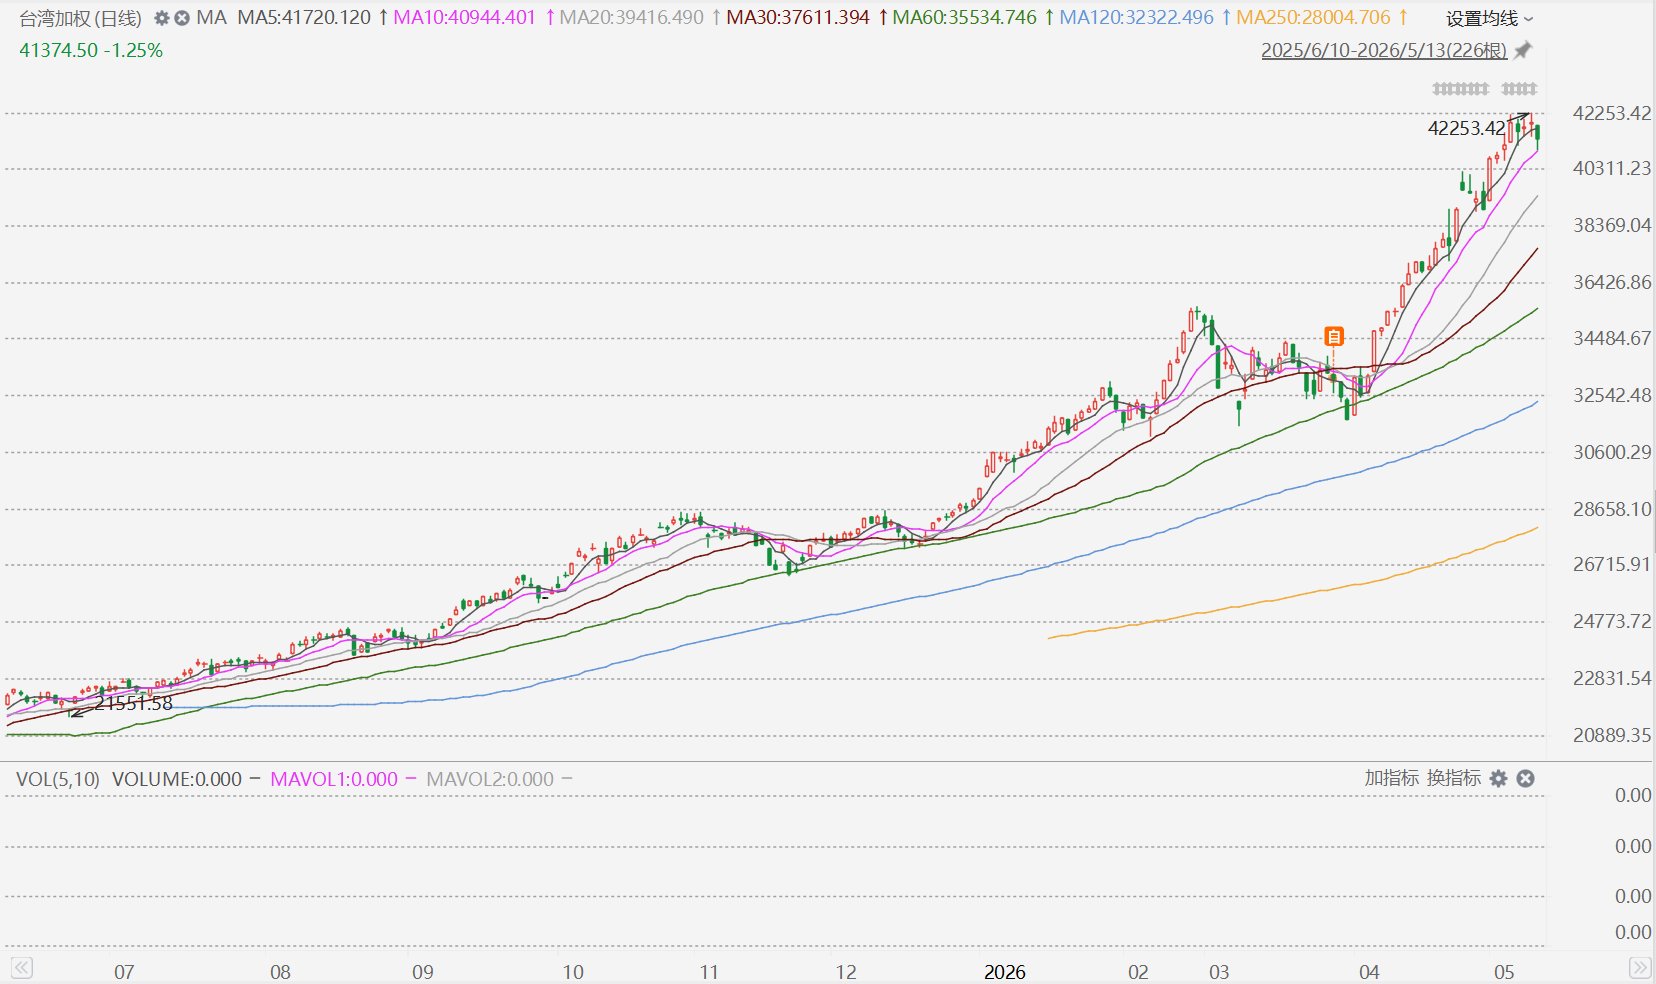Click the orange 自 marker on the chart
The image size is (1656, 984).
[x=1333, y=336]
